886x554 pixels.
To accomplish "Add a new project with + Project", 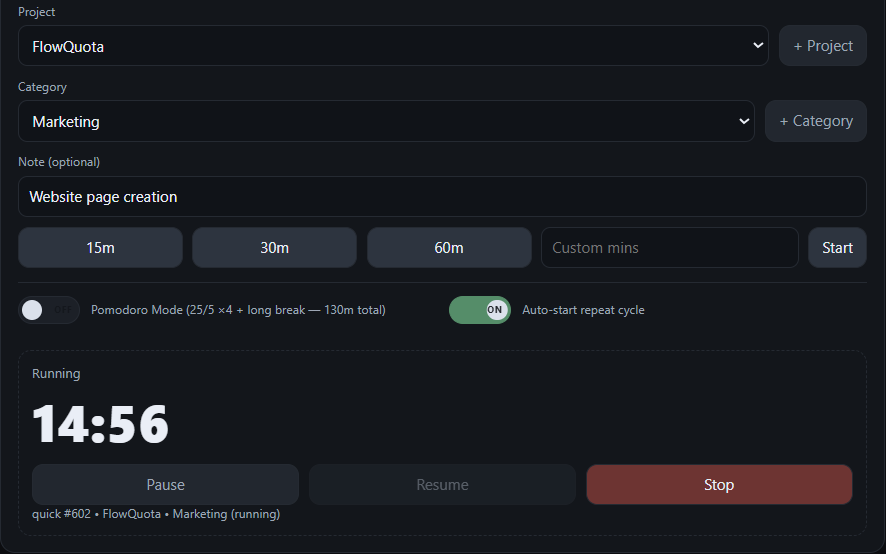I will coord(823,46).
